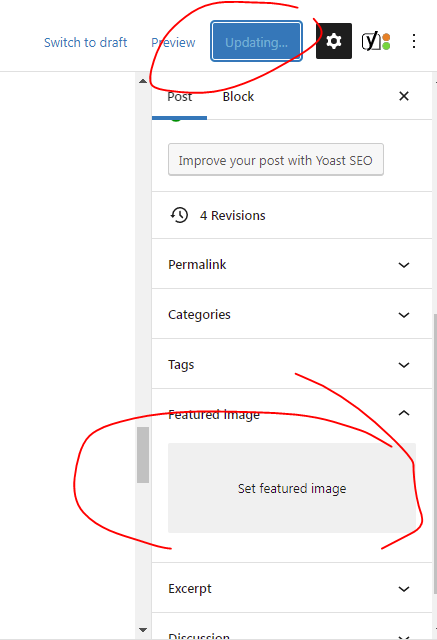This screenshot has width=437, height=640.
Task: Click the Updating… publish button
Action: (256, 41)
